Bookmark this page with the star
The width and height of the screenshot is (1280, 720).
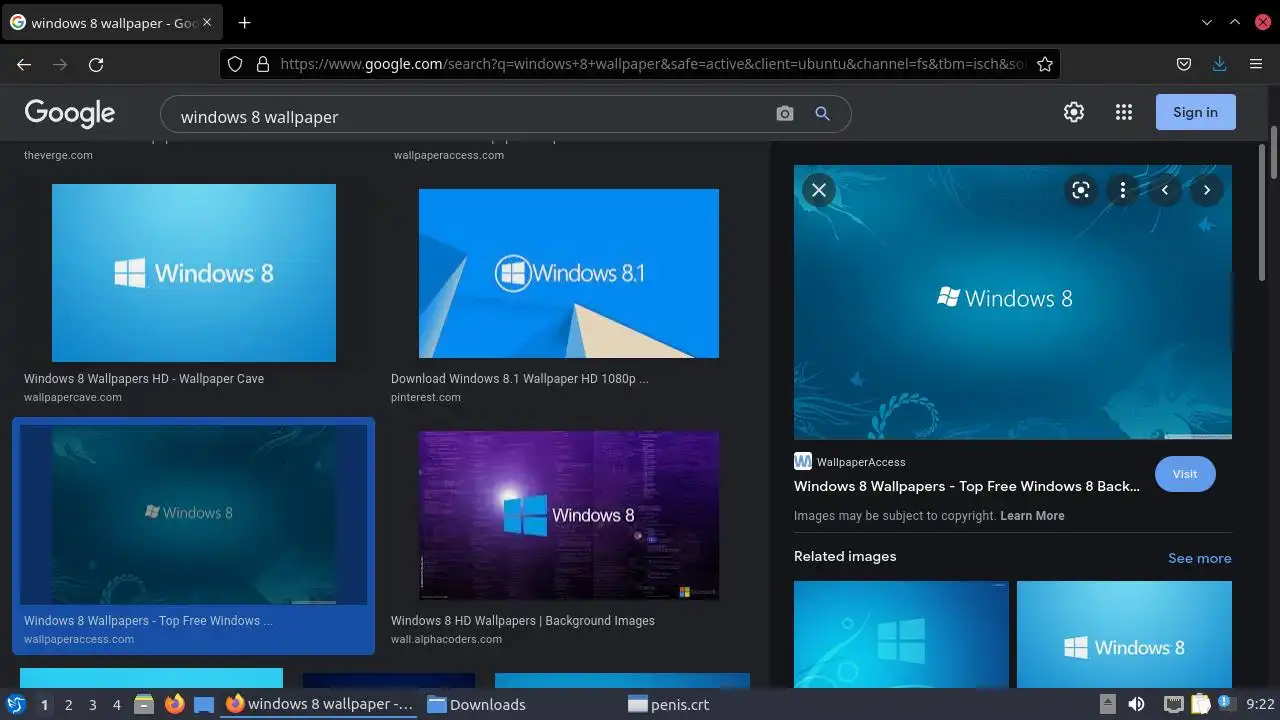point(1045,64)
